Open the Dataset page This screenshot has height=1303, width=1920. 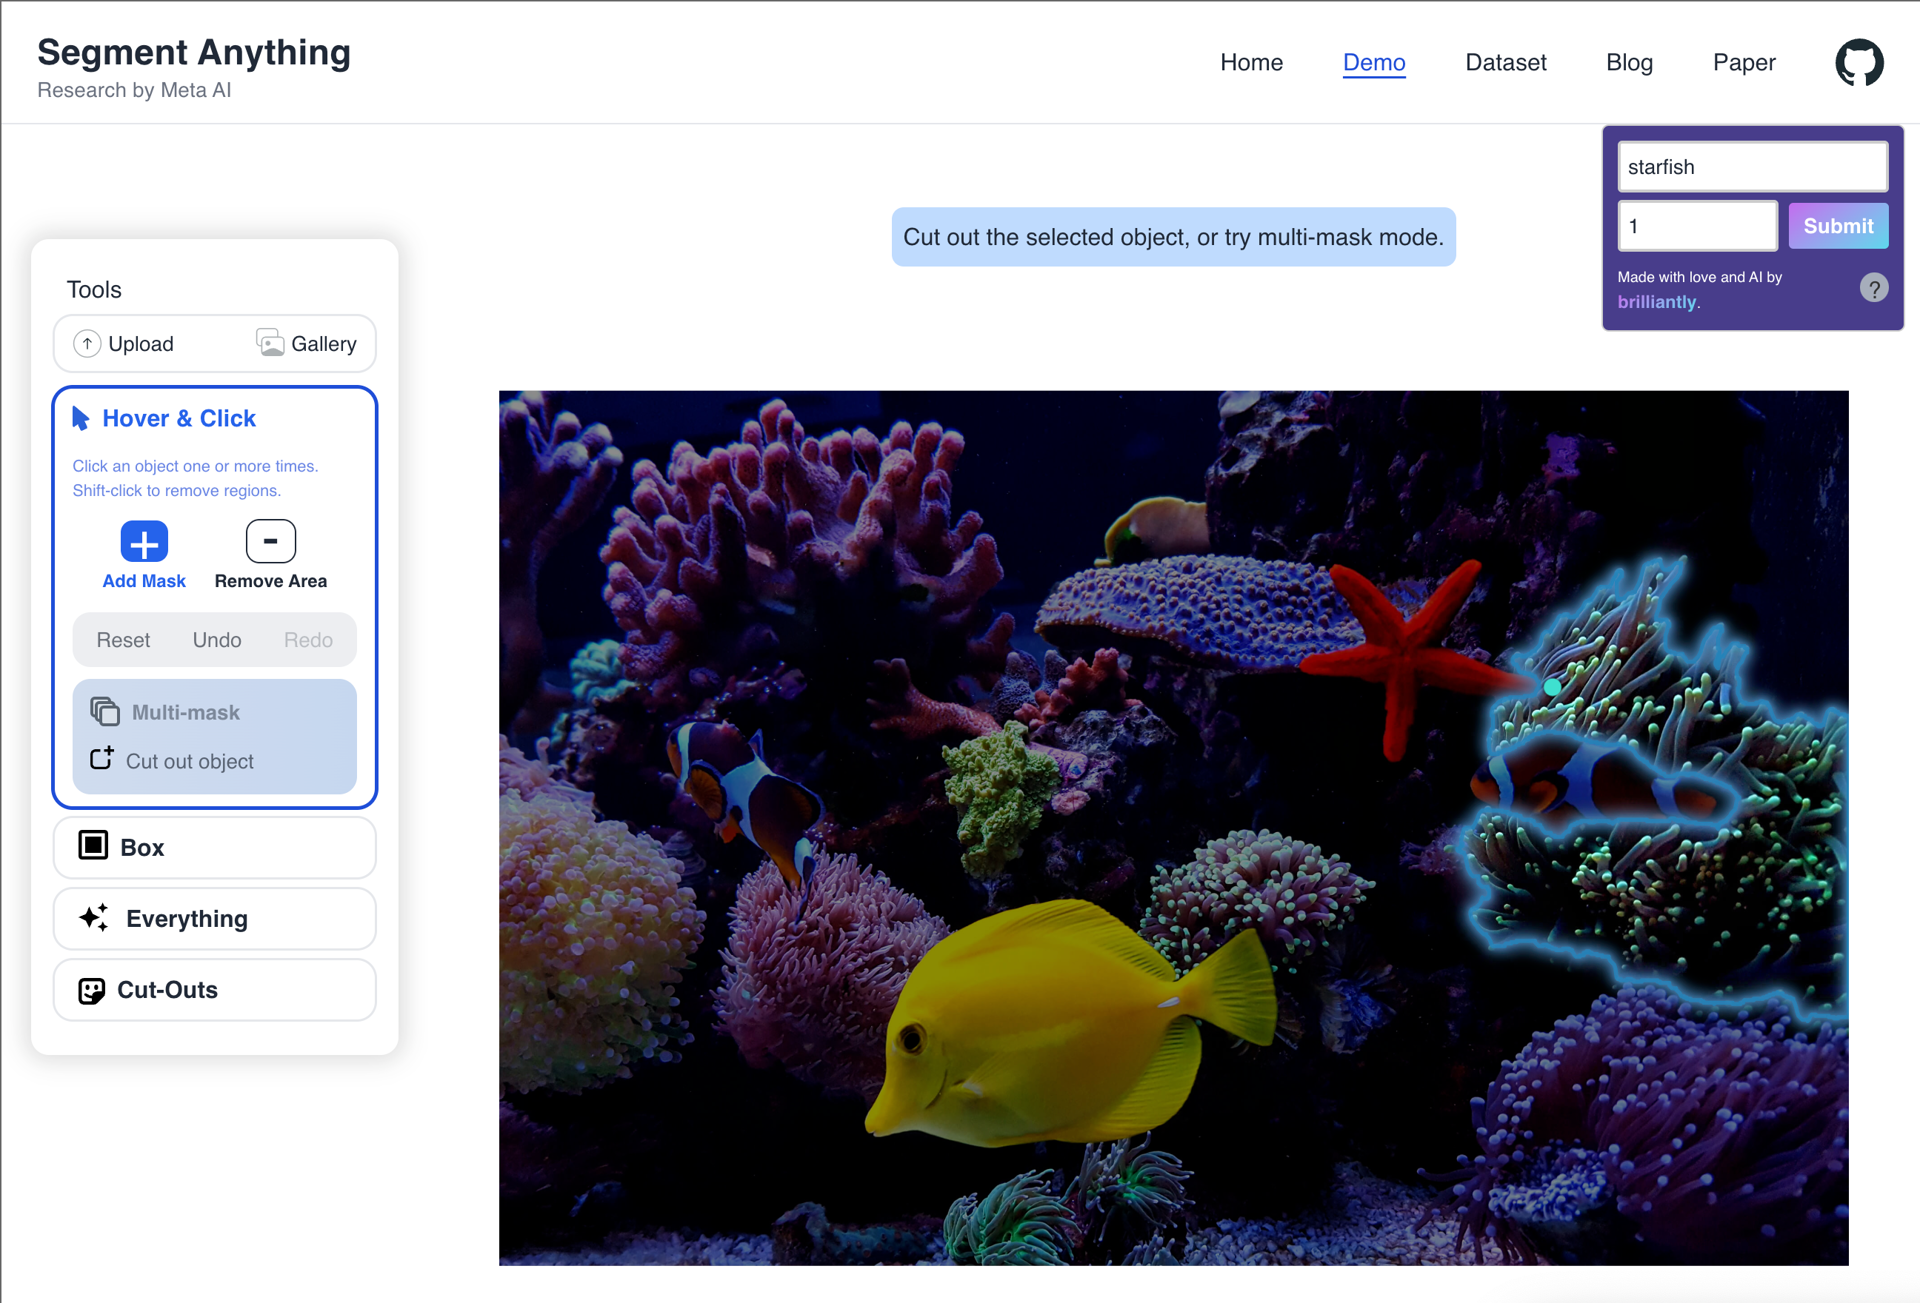(1505, 62)
